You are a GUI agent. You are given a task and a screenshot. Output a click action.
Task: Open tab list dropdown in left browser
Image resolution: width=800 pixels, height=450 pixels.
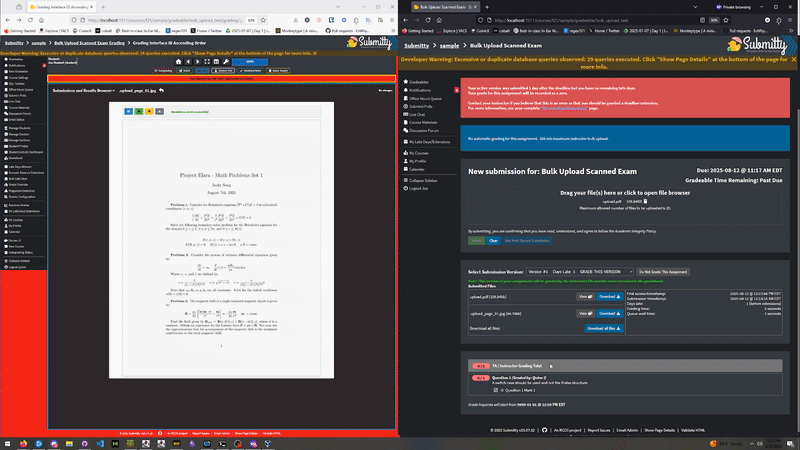tap(337, 7)
